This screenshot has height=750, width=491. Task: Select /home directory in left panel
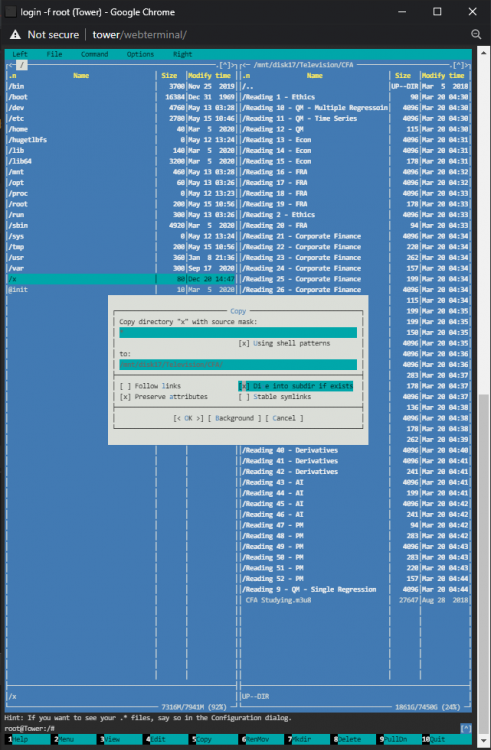pos(121,129)
